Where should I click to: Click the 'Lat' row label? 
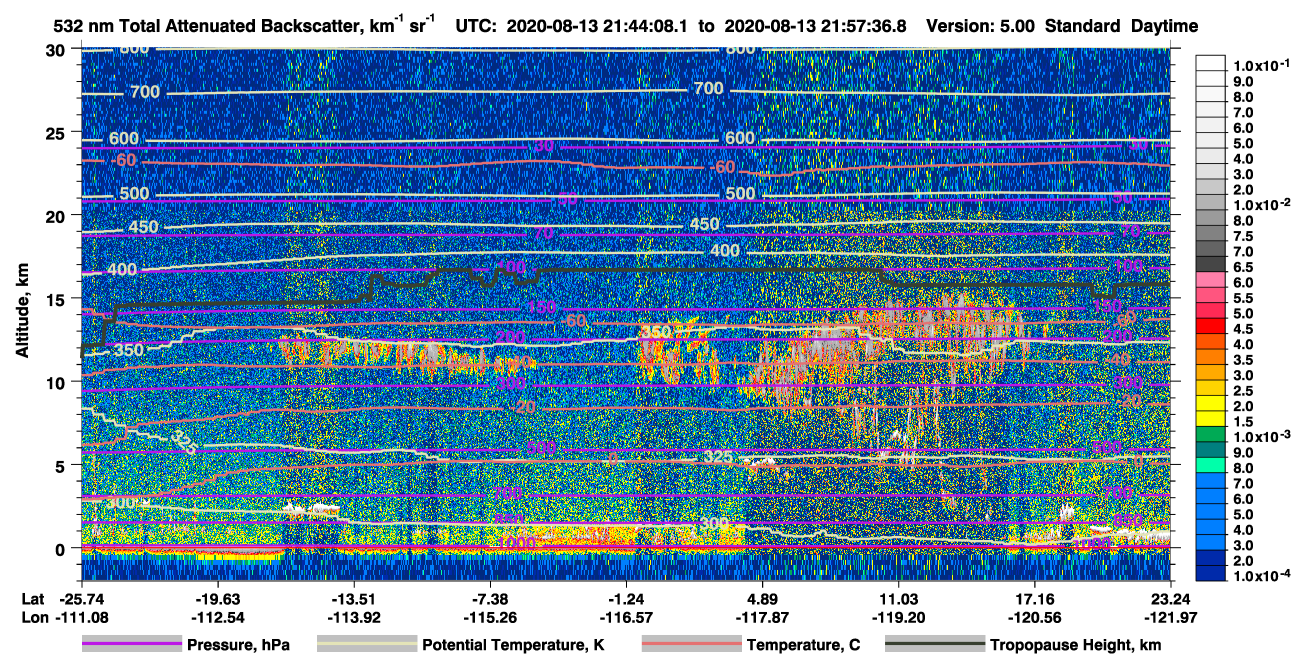[33, 598]
